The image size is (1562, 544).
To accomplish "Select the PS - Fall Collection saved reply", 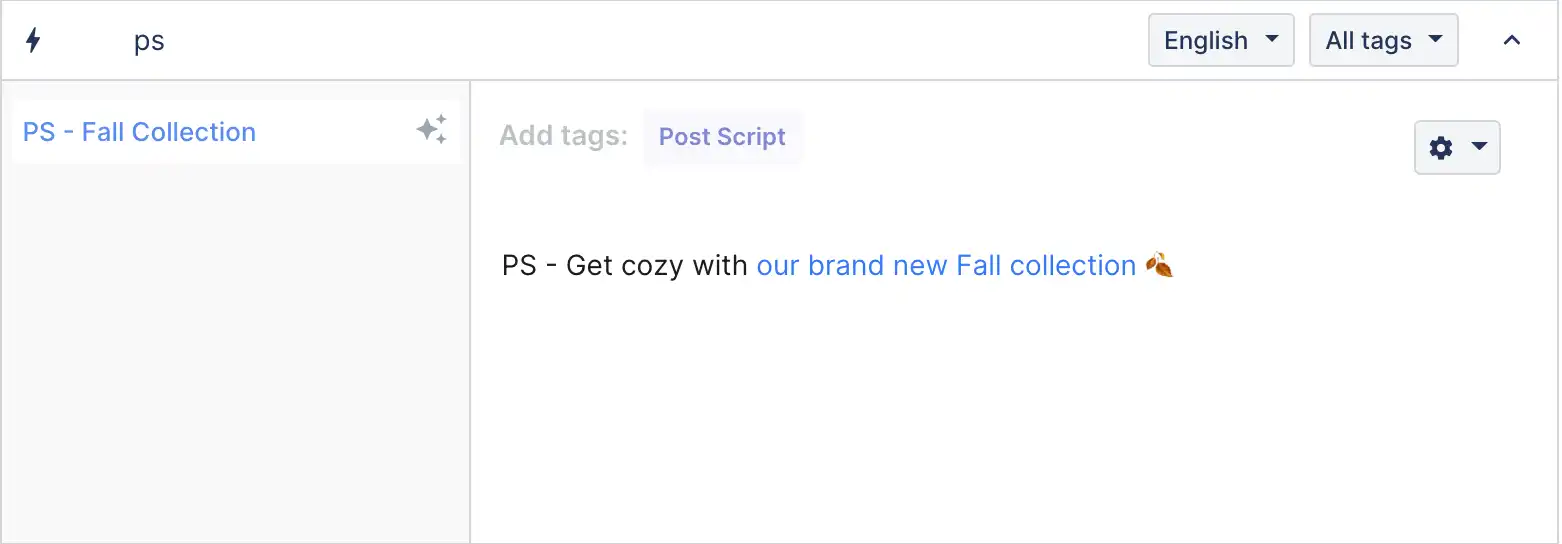I will click(x=236, y=132).
